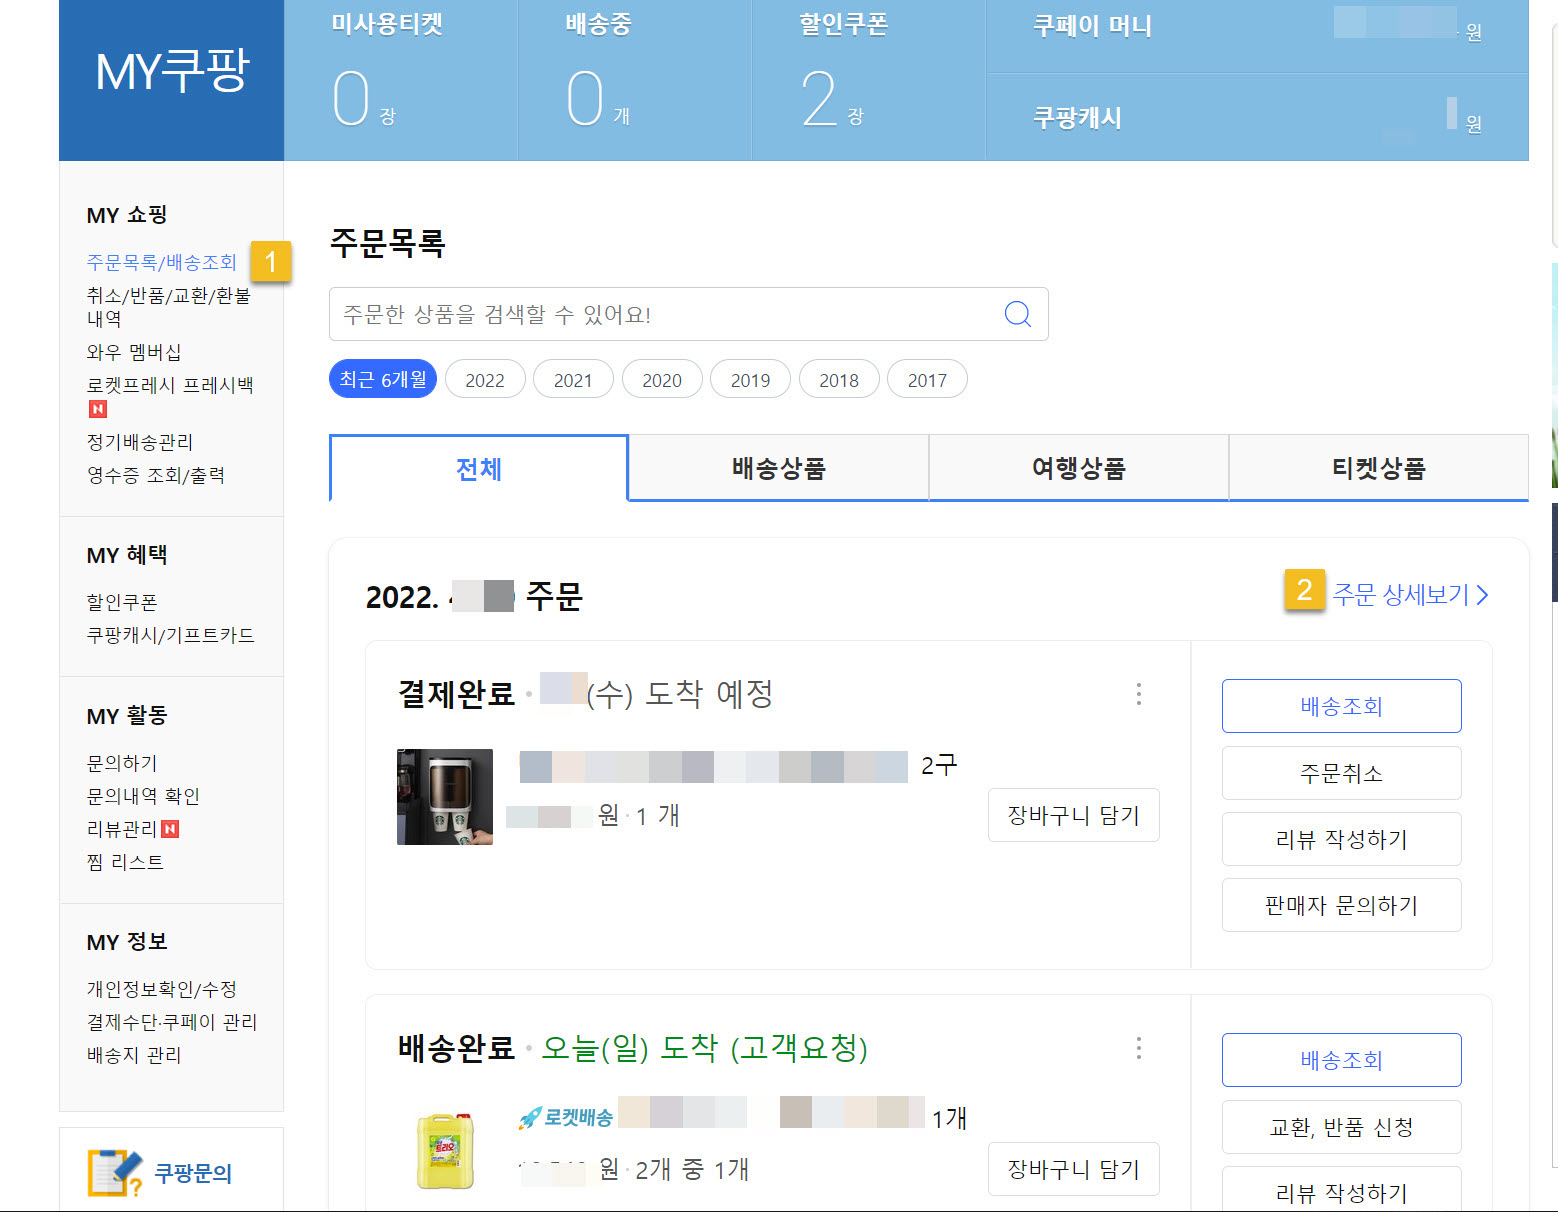Click the search magnifier icon
The image size is (1558, 1212).
pyautogui.click(x=1017, y=314)
